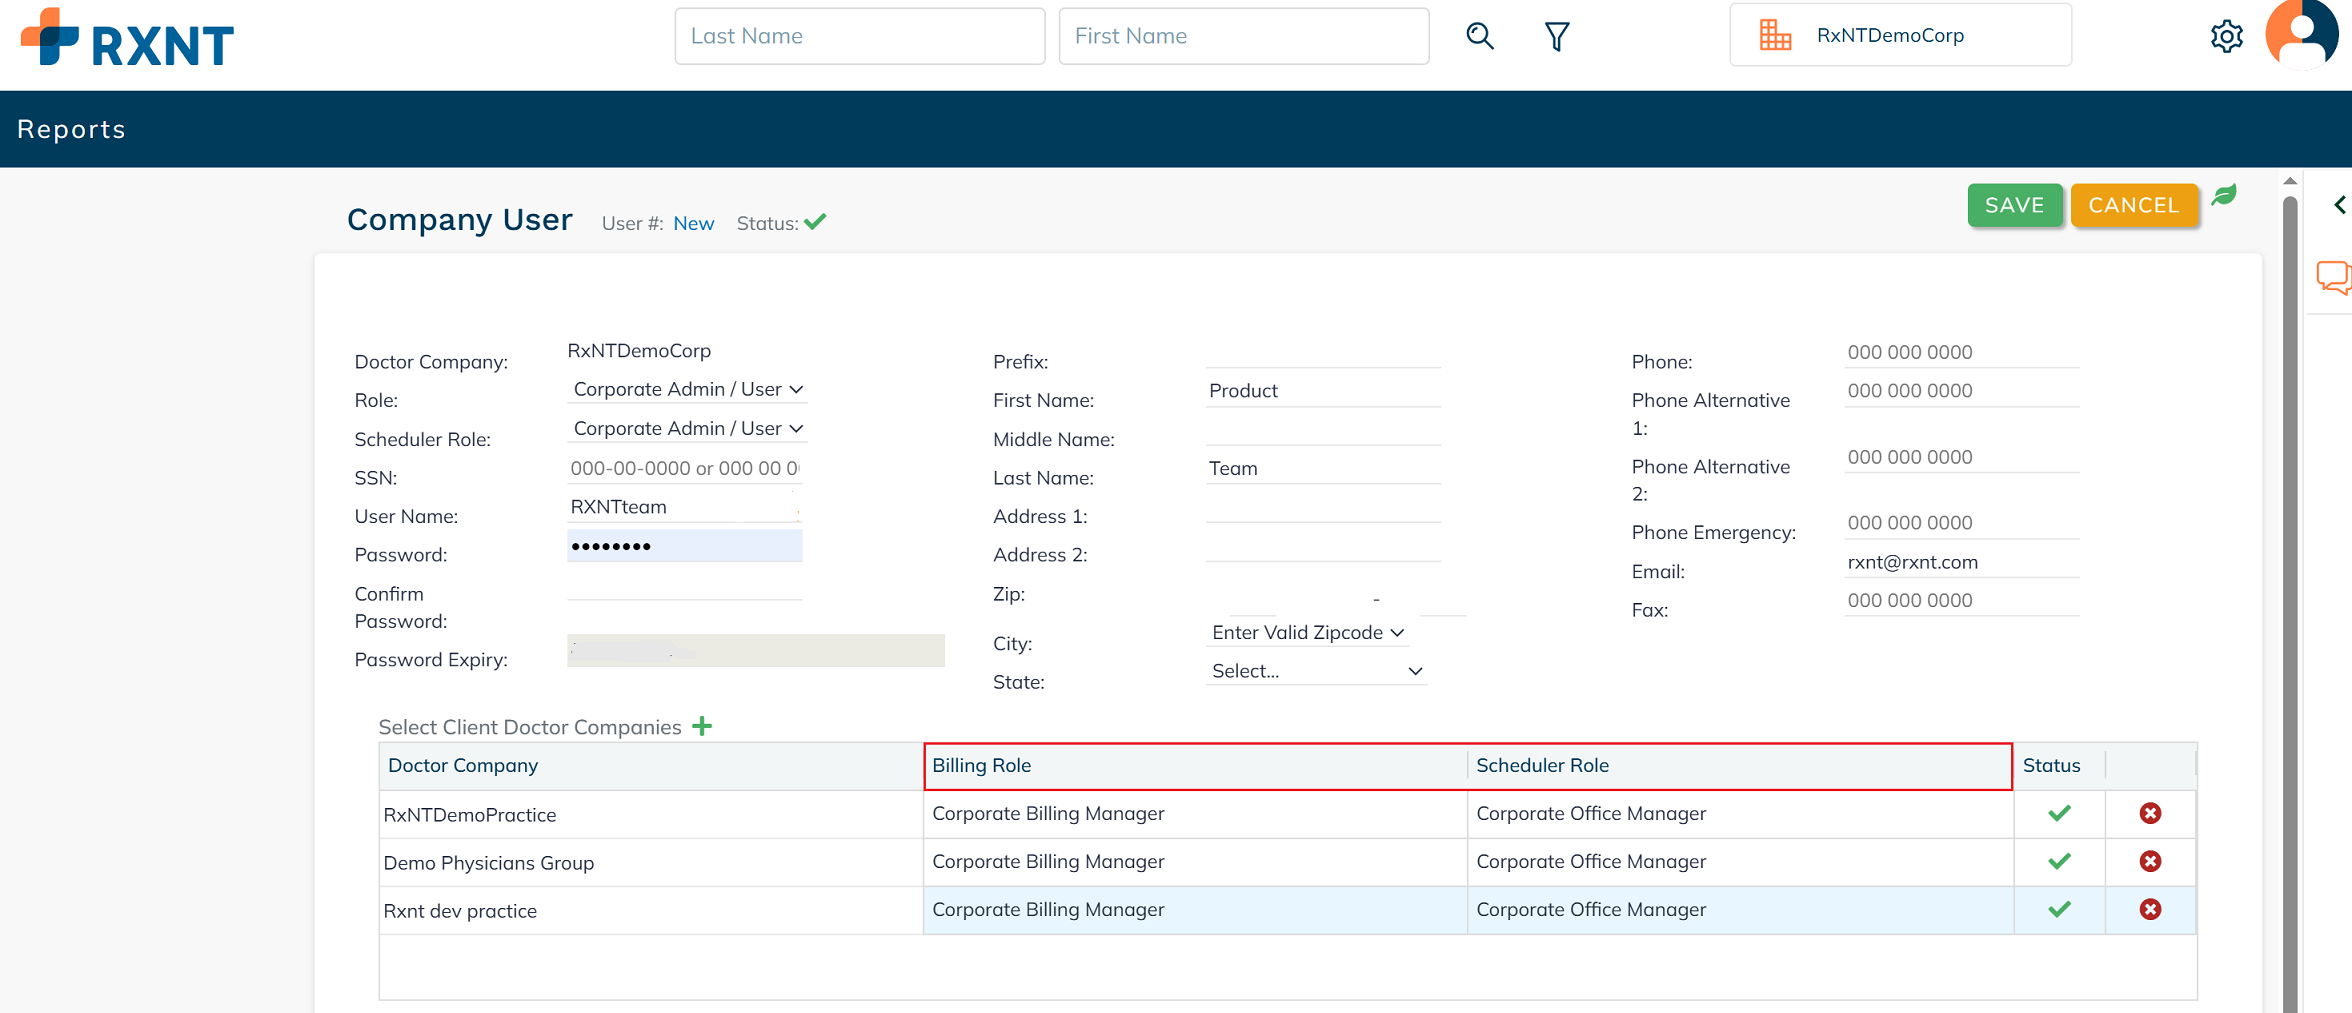Click the Password field

coord(684,546)
